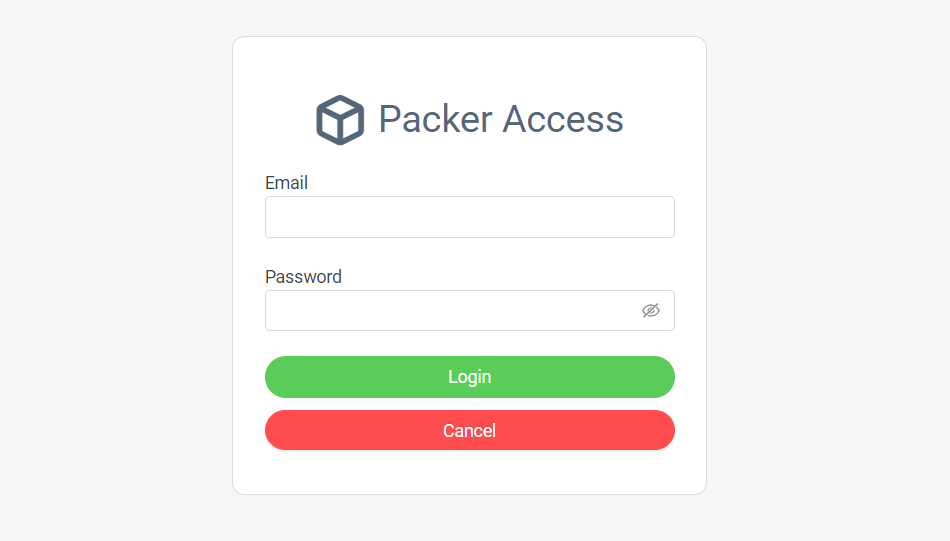Click the Packer Access title text

(x=500, y=119)
